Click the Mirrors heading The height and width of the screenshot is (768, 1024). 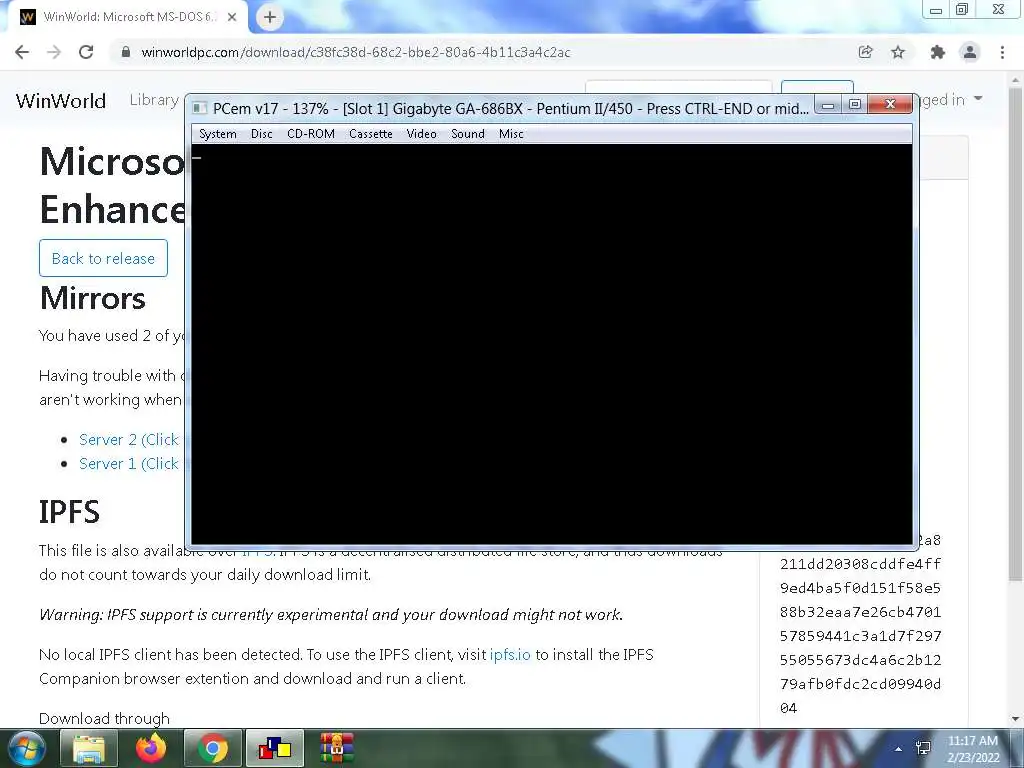[93, 298]
